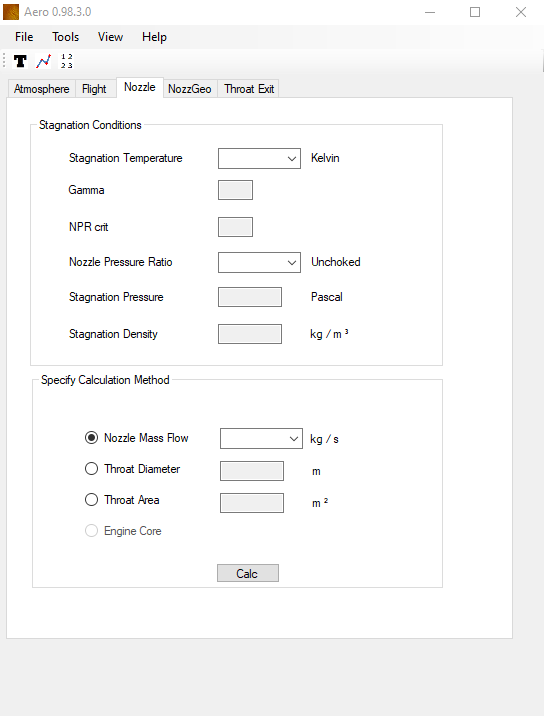Viewport: 544px width, 716px height.
Task: Switch to the NozzGeo tab
Action: coord(190,89)
